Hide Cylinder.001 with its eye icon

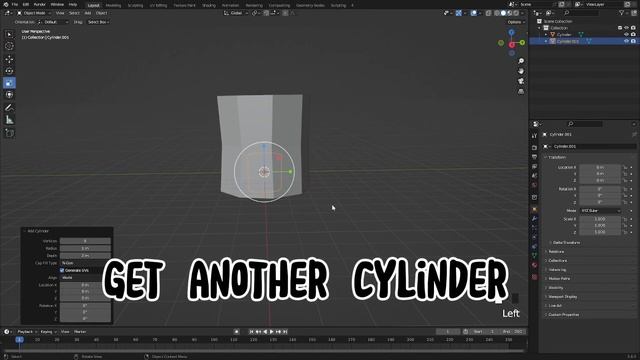626,41
